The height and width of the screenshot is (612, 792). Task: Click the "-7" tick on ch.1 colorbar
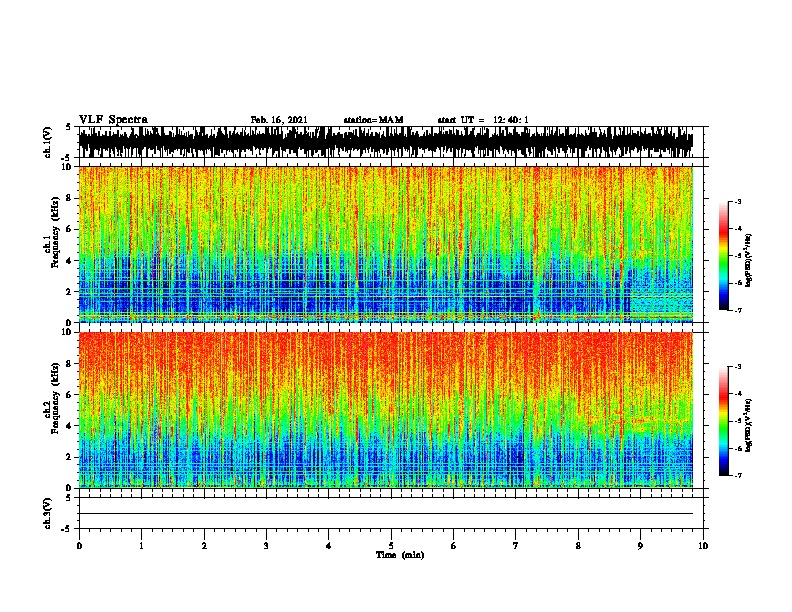click(x=737, y=310)
